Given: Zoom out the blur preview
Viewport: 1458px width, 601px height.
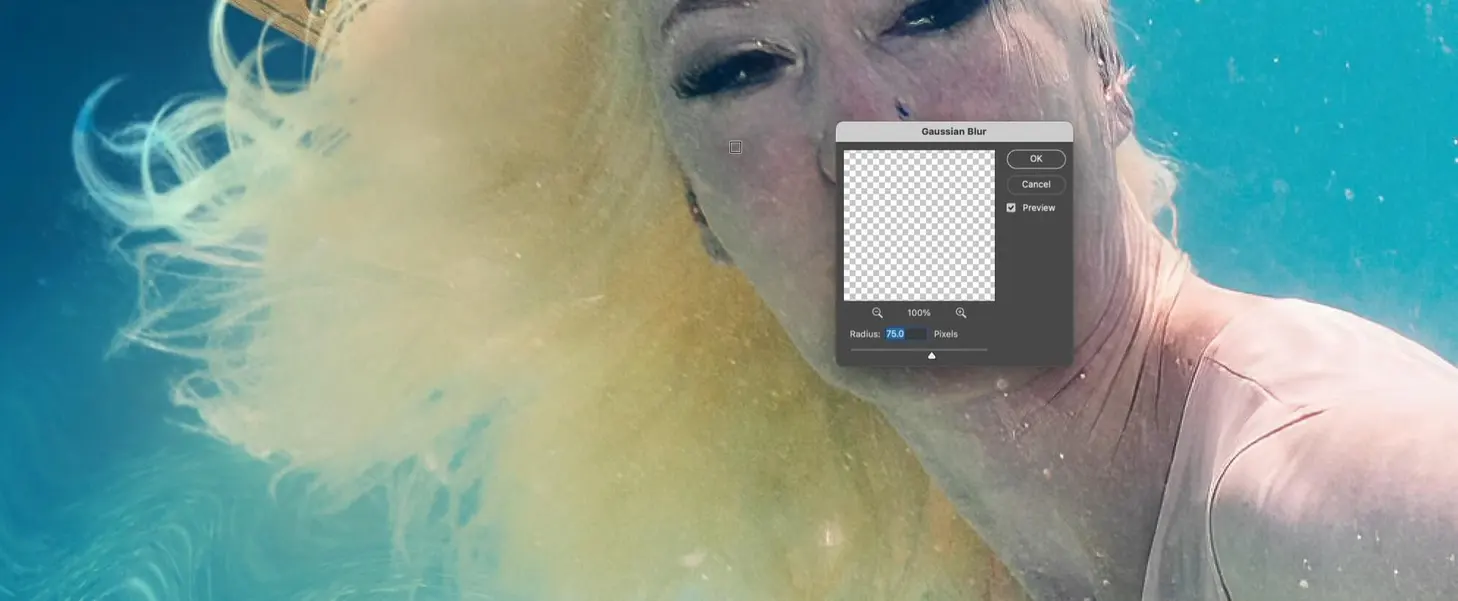Looking at the screenshot, I should point(877,313).
